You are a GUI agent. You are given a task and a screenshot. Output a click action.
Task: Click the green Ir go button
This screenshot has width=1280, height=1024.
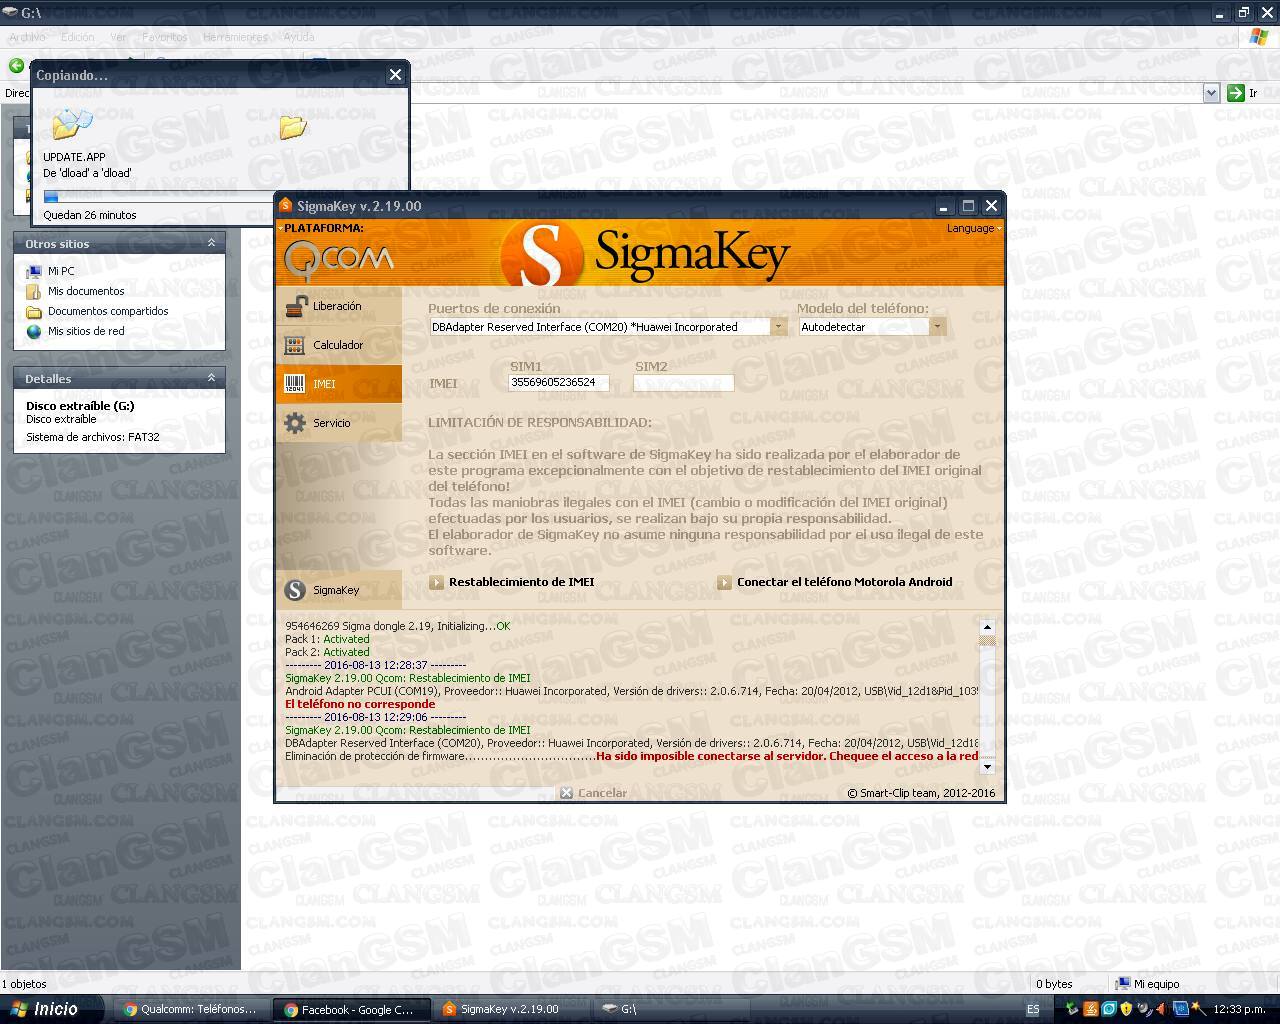[1242, 93]
